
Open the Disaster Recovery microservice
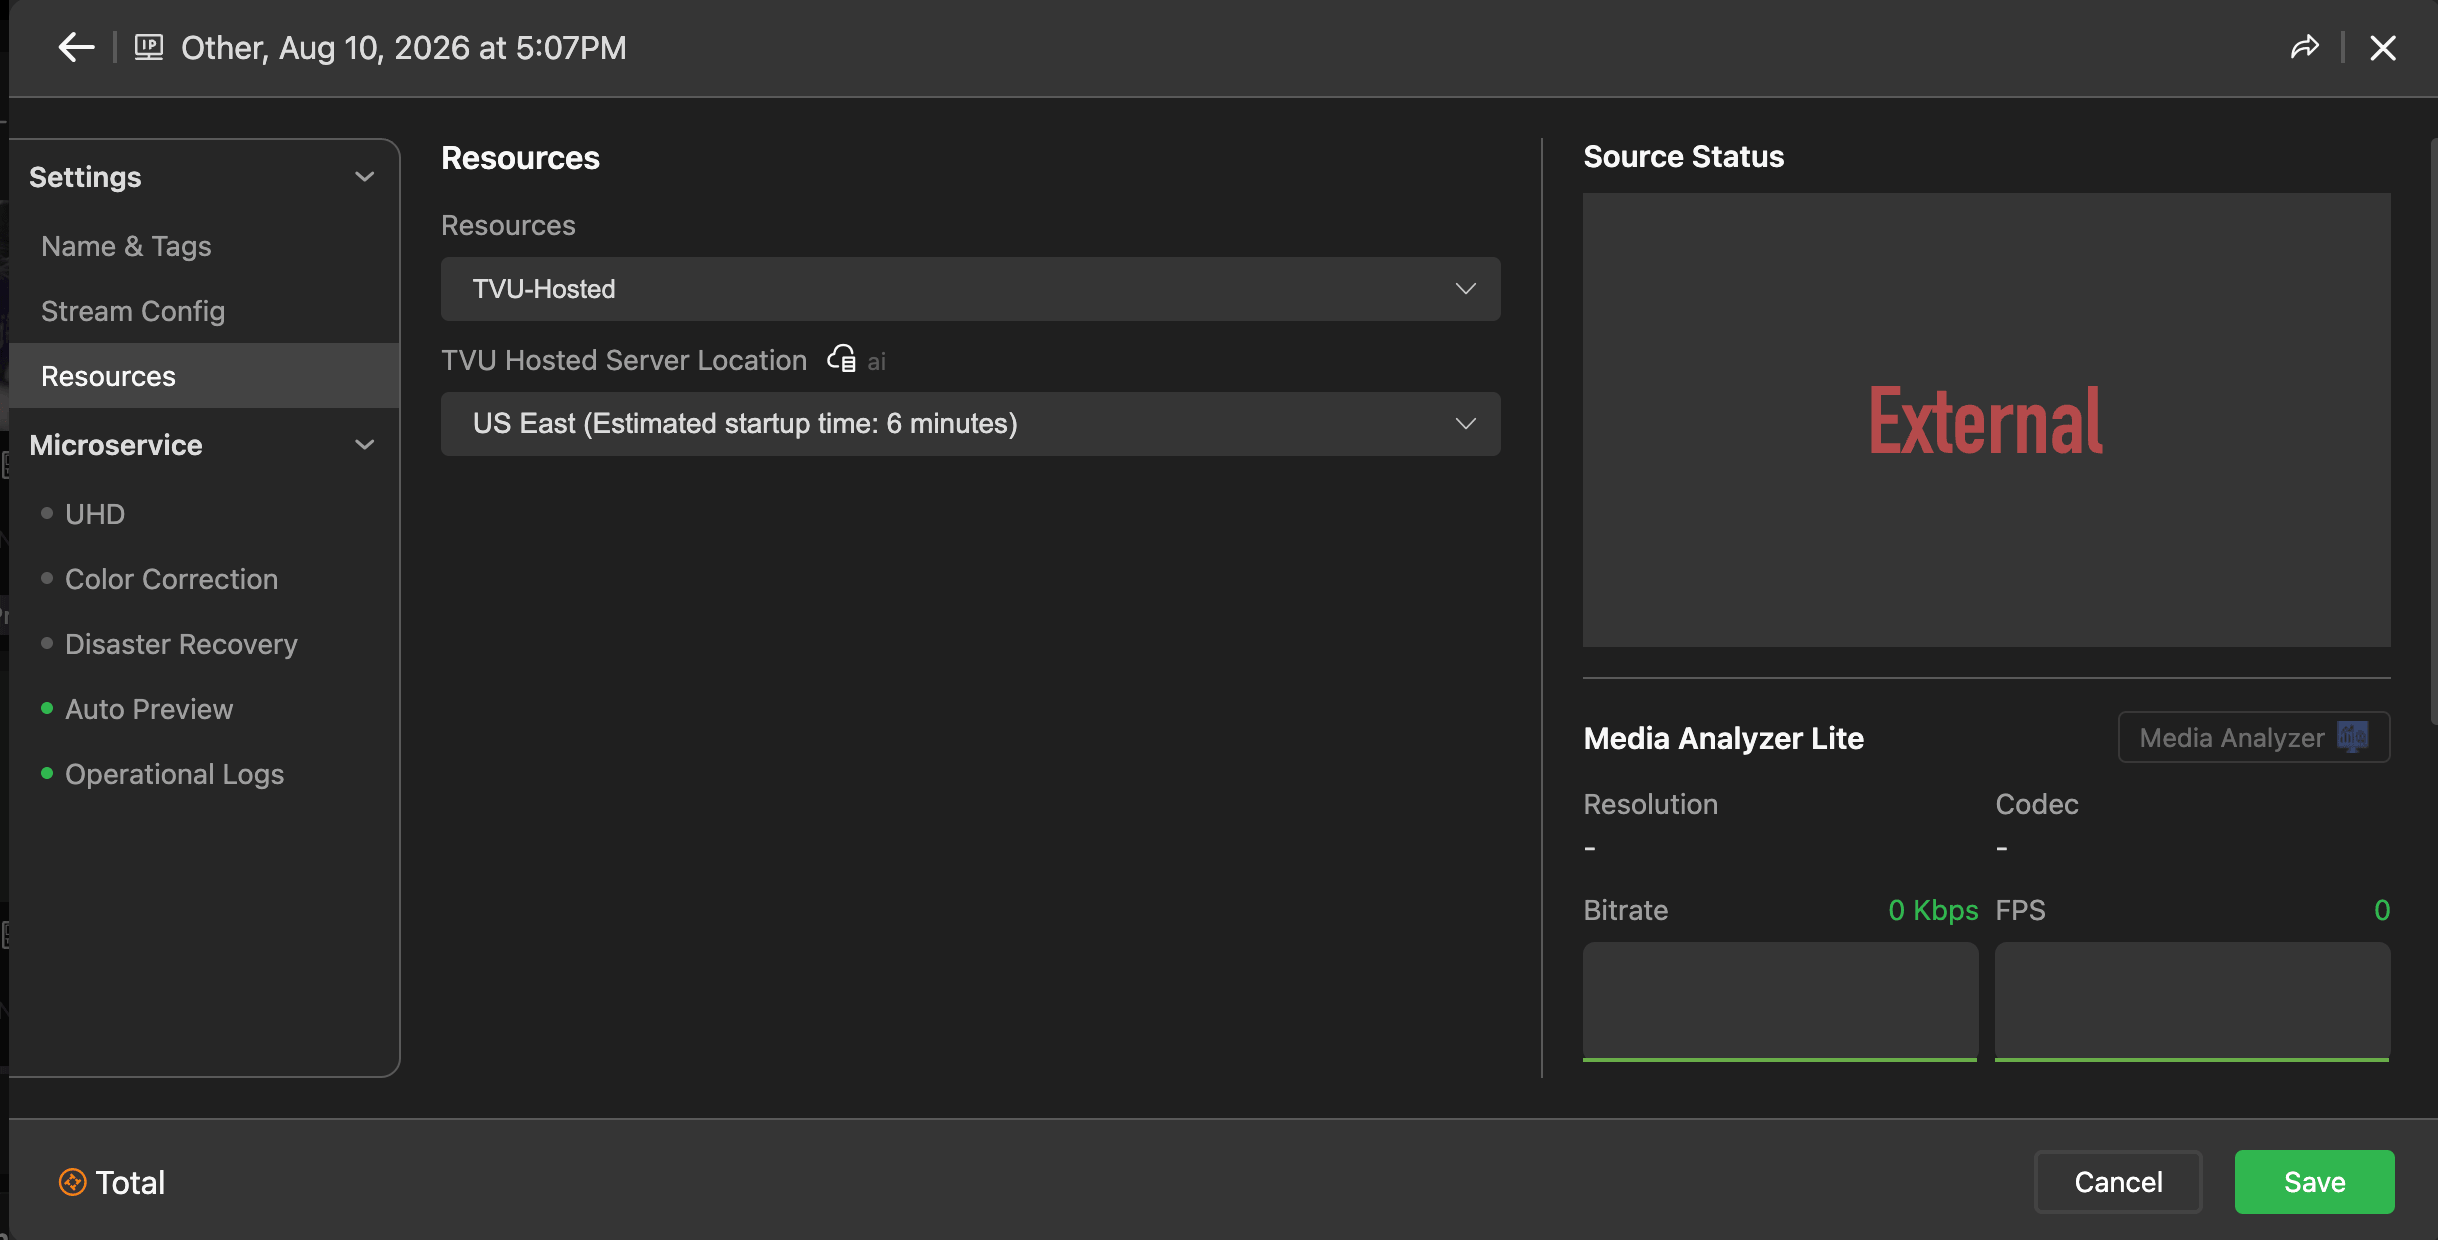point(181,644)
